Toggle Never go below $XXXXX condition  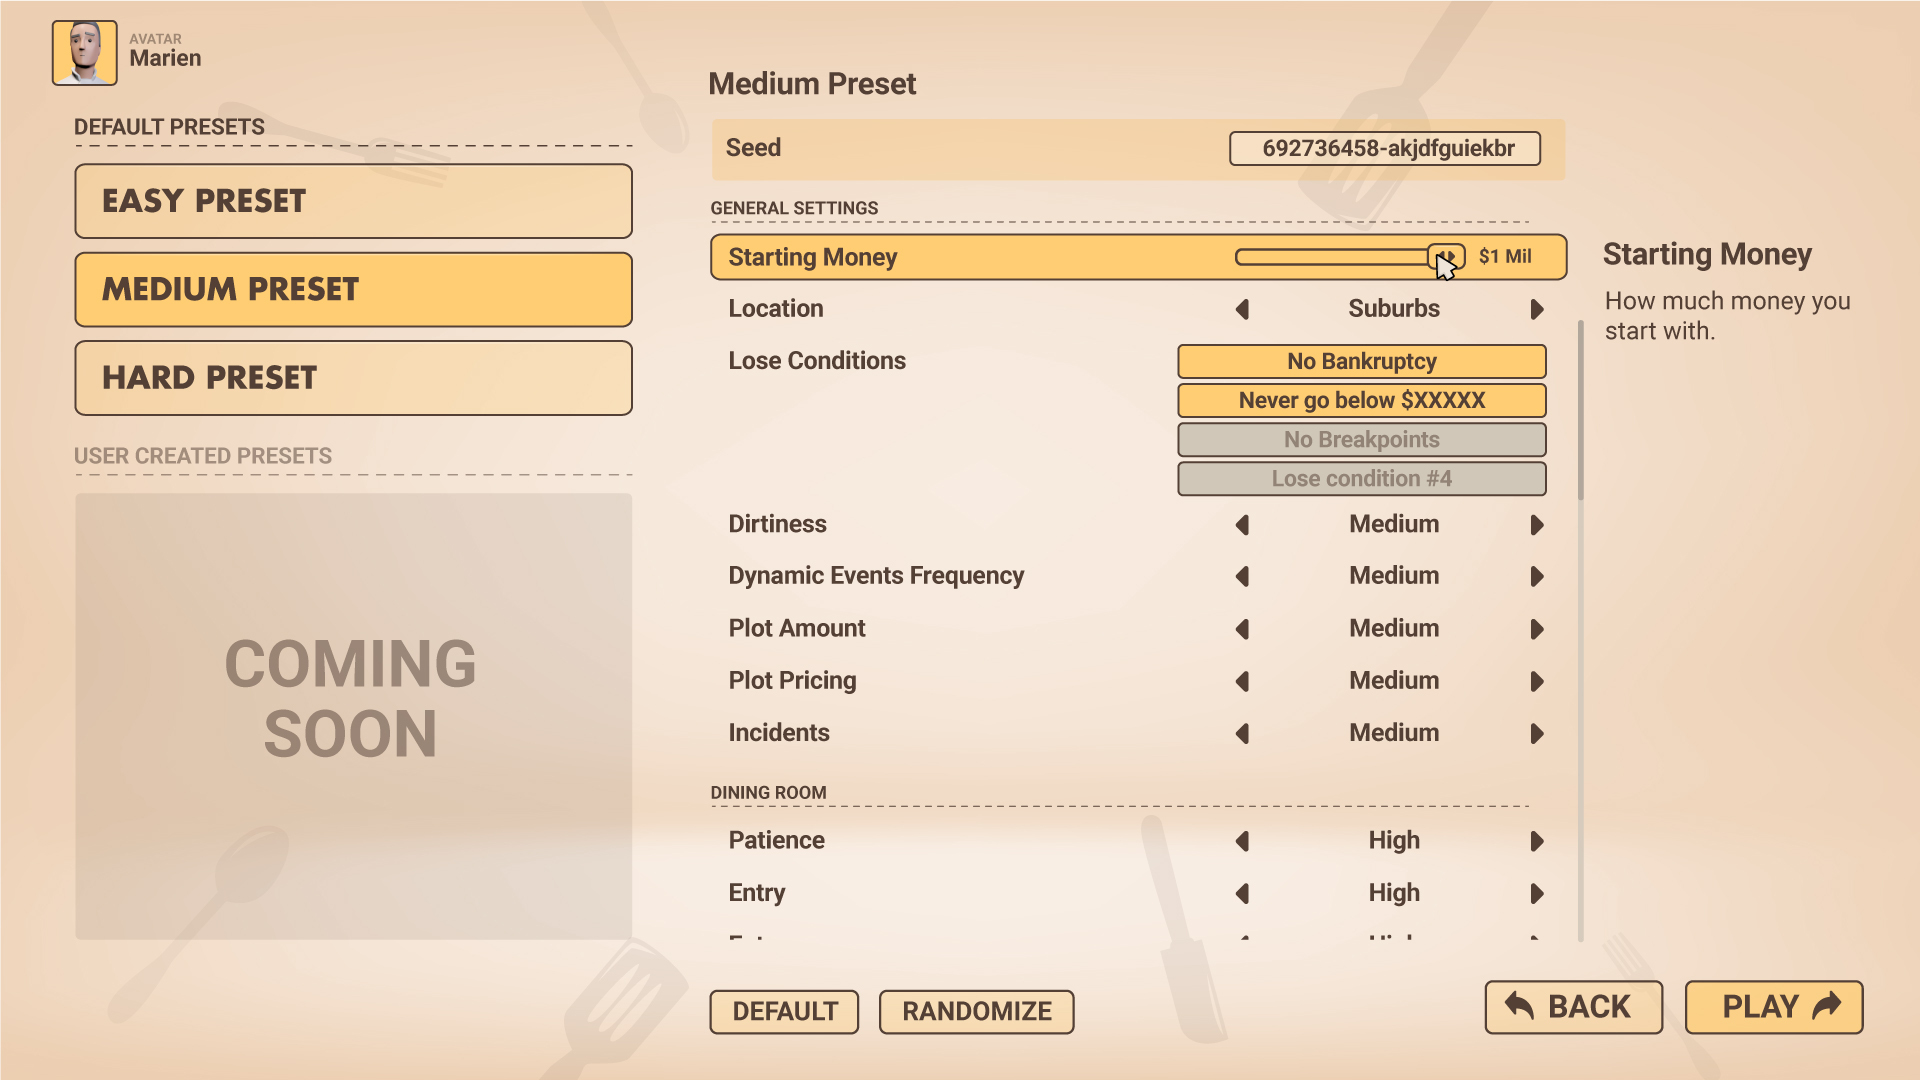pyautogui.click(x=1361, y=400)
